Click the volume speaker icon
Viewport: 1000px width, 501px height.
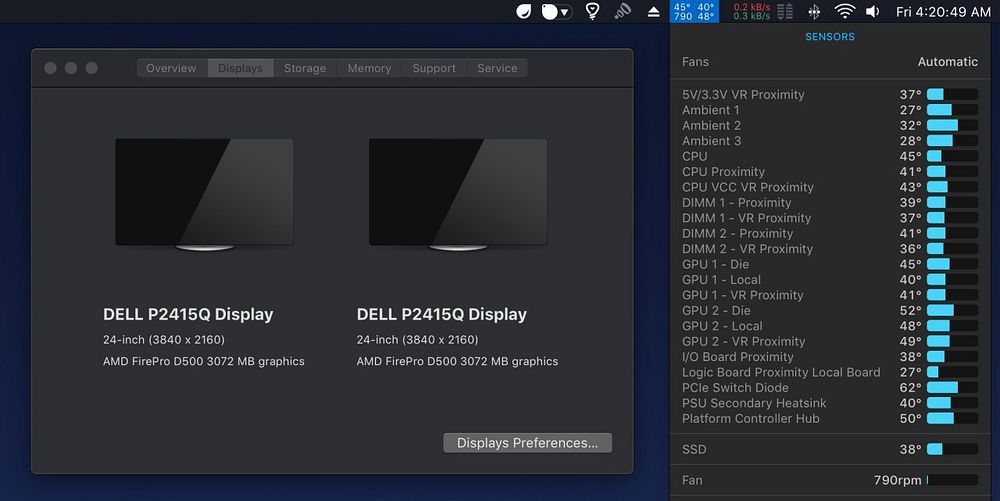pyautogui.click(x=872, y=11)
